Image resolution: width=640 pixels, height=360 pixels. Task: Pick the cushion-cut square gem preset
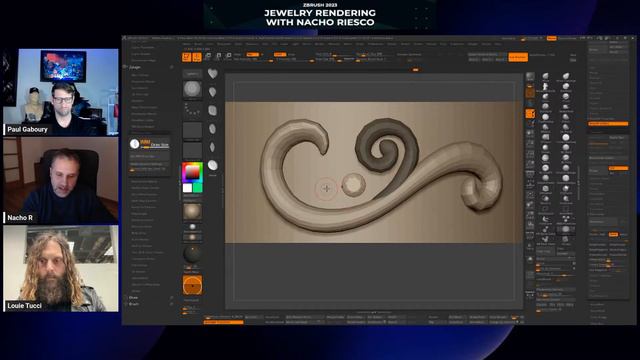tap(213, 110)
